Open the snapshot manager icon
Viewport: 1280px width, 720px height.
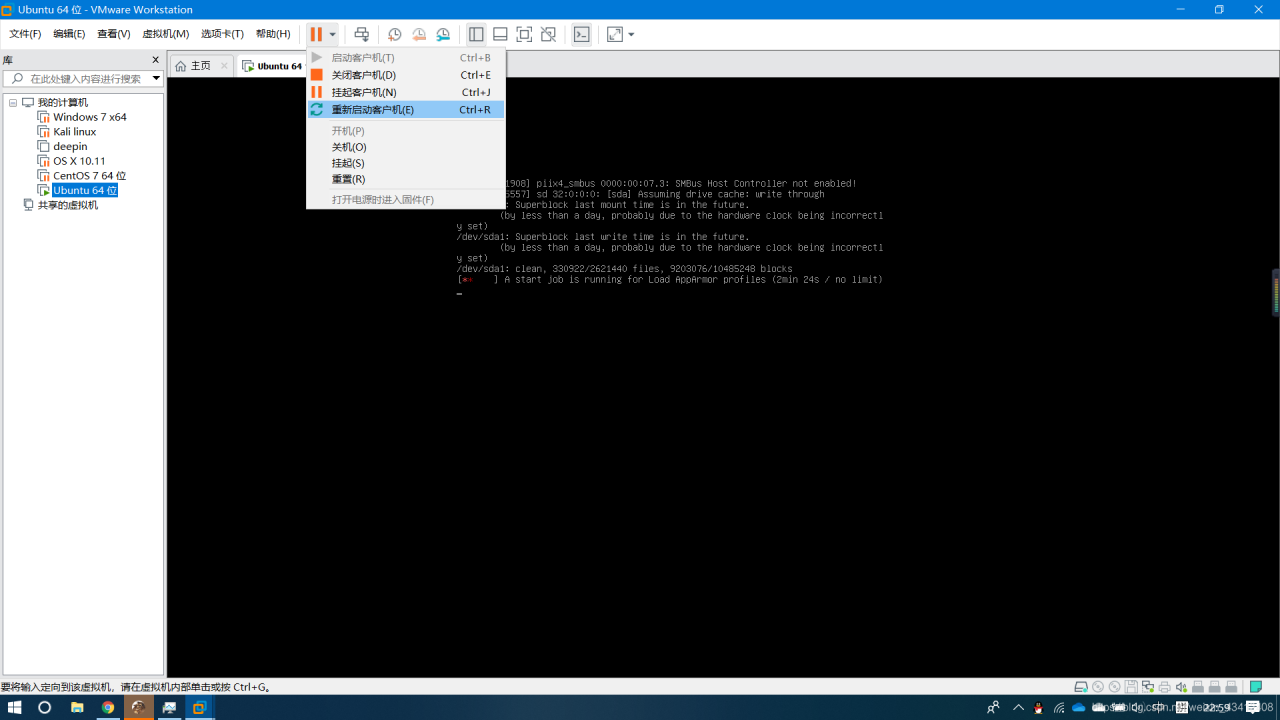443,34
